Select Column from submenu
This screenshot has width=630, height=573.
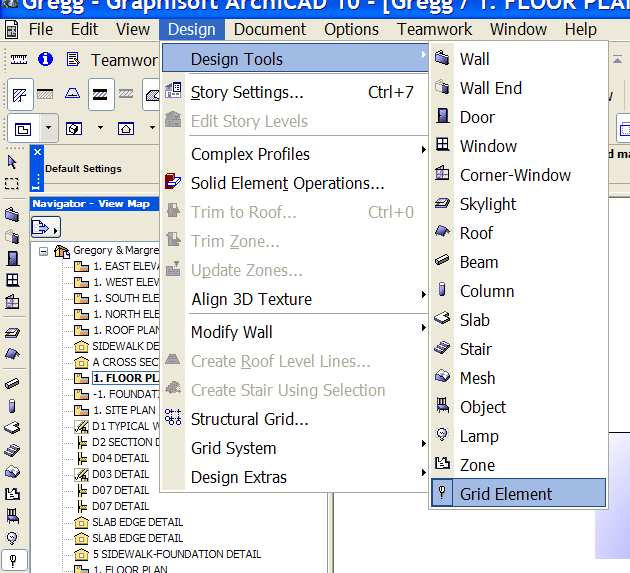point(518,291)
